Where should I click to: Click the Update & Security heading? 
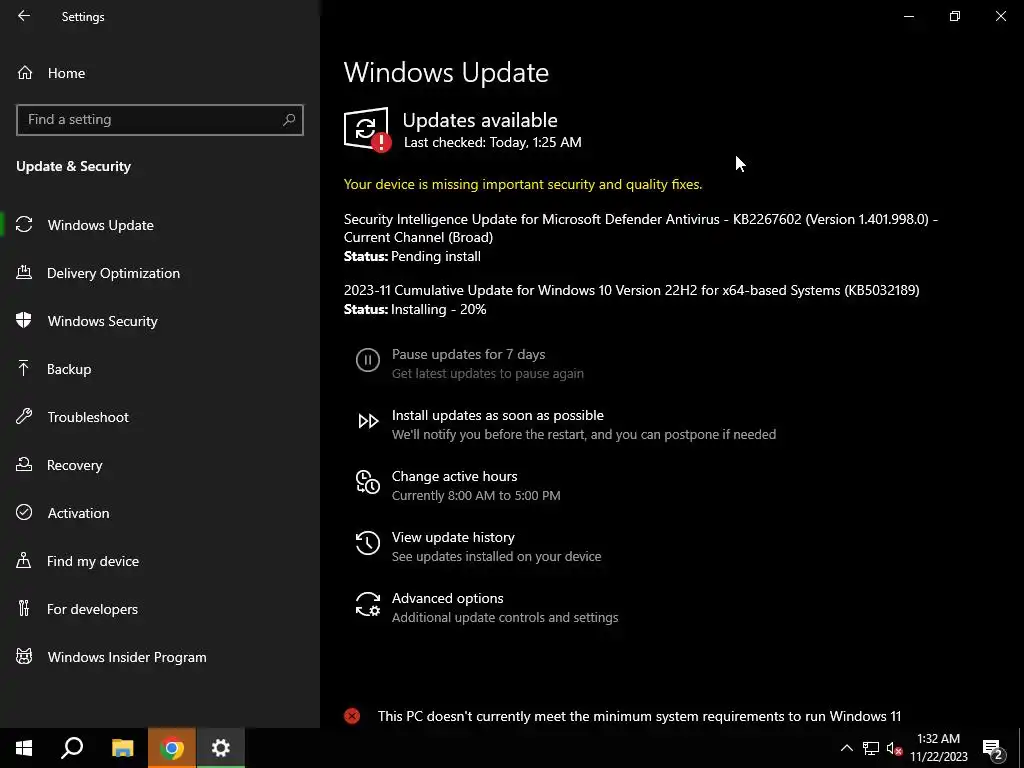pyautogui.click(x=73, y=166)
